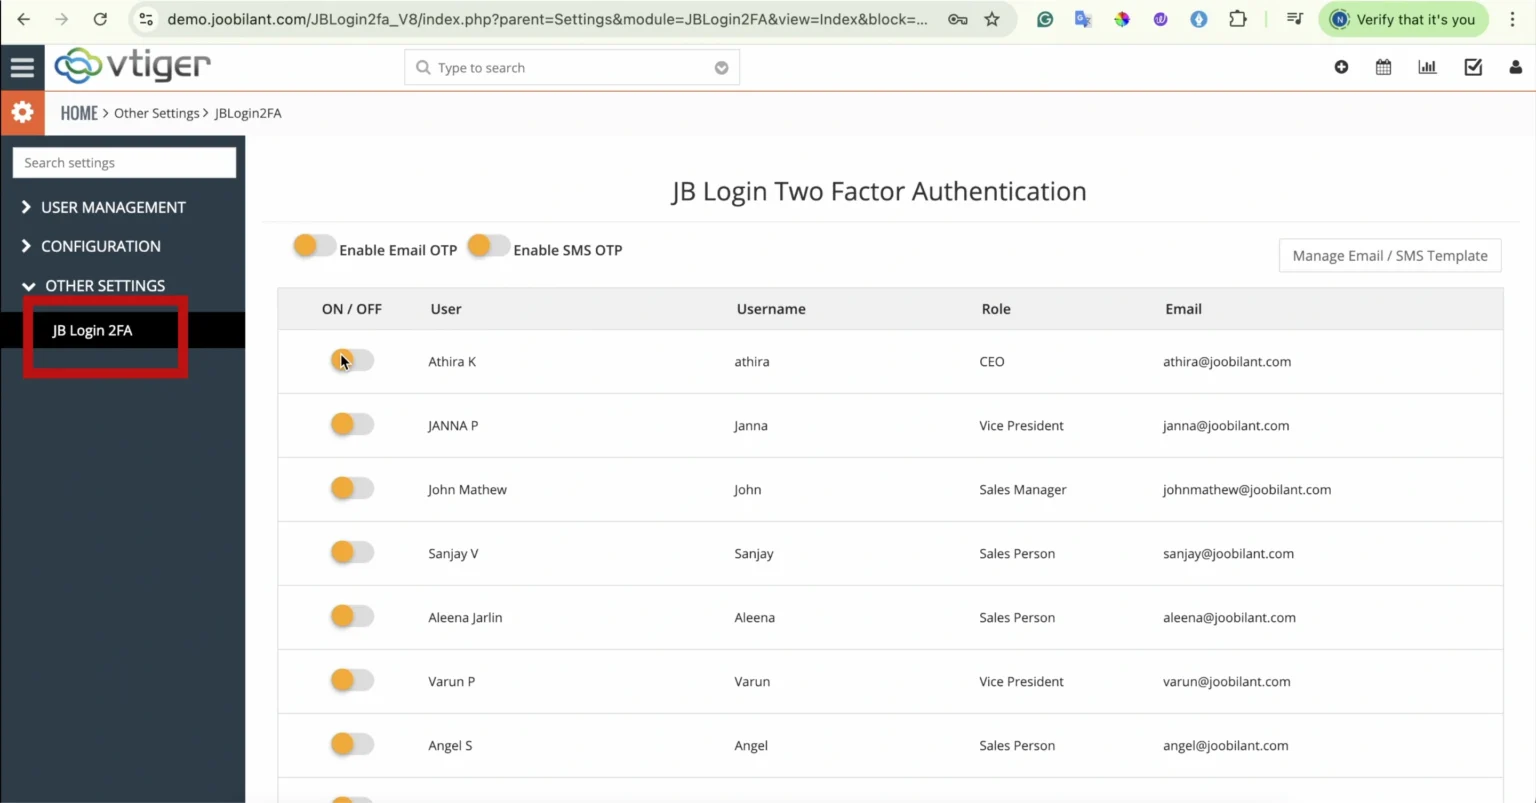
Task: Click the HOME breadcrumb
Action: tap(79, 112)
